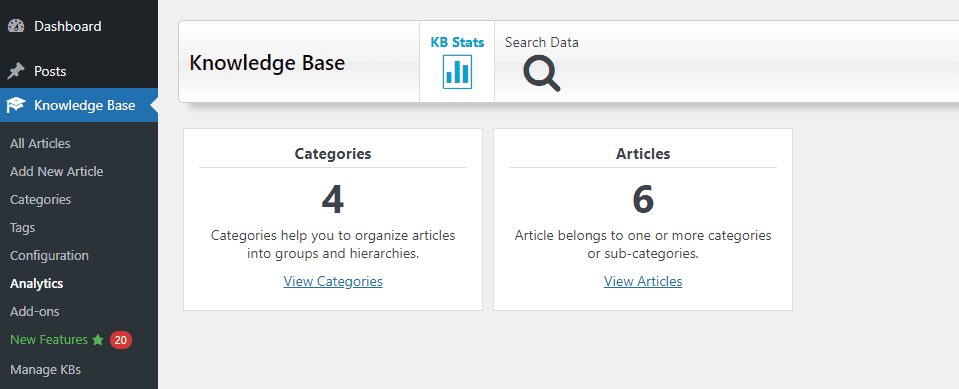Follow the View Categories link
Image resolution: width=959 pixels, height=389 pixels.
click(333, 281)
